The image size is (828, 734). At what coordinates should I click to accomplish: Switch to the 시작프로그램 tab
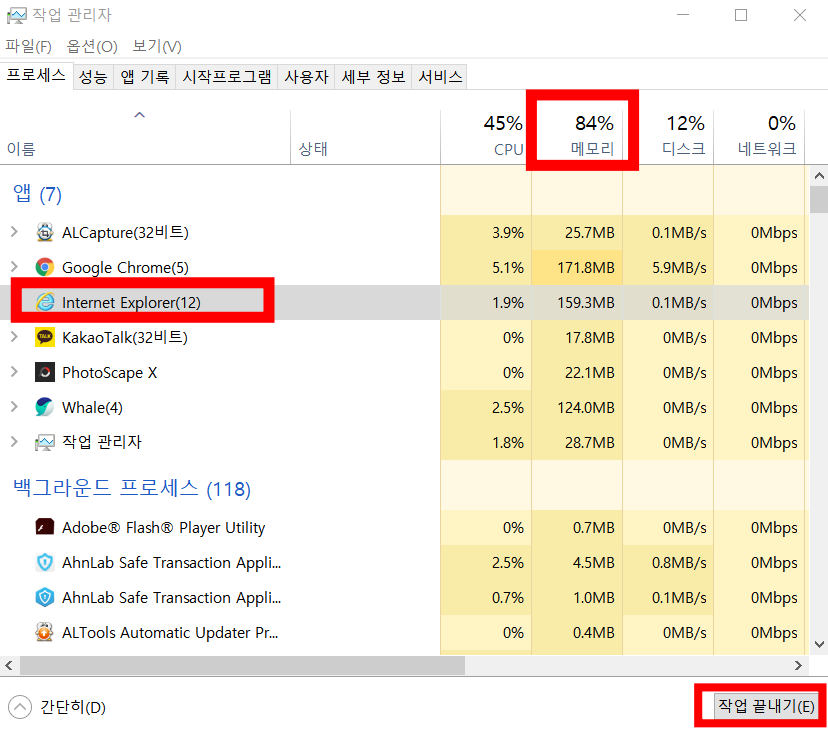(x=227, y=77)
